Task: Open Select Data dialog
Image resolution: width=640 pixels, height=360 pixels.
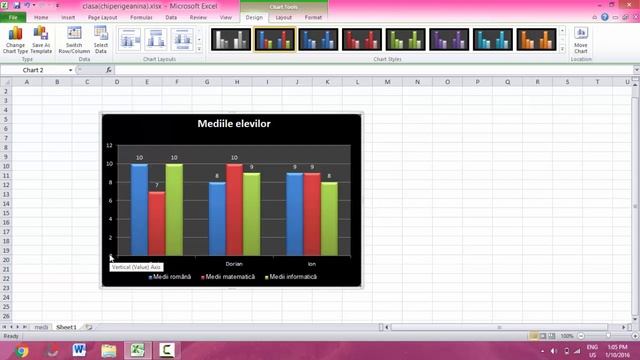Action: pos(101,40)
